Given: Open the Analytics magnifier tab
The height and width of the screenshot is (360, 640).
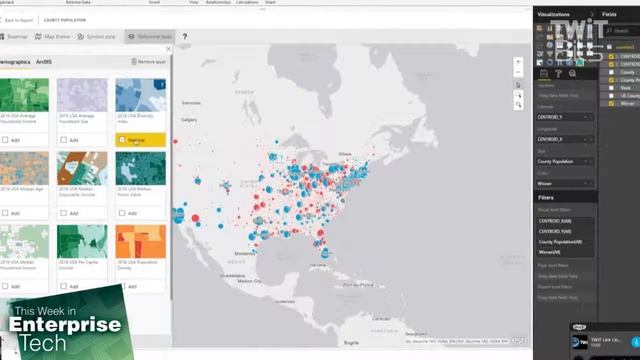Looking at the screenshot, I should [572, 73].
